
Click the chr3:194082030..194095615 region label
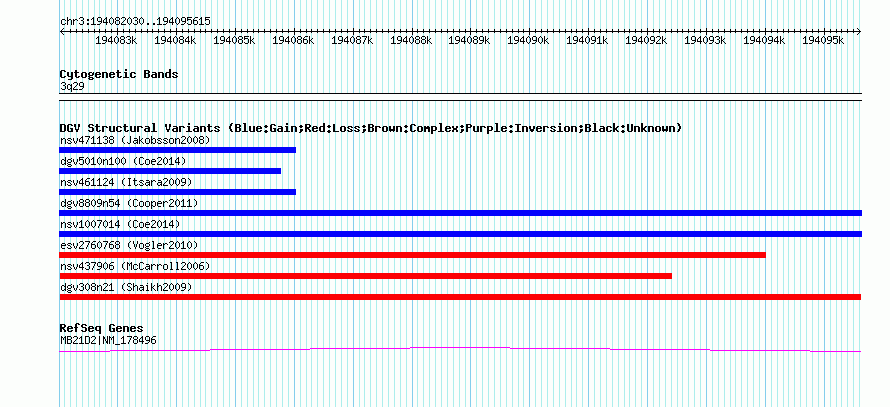[135, 21]
